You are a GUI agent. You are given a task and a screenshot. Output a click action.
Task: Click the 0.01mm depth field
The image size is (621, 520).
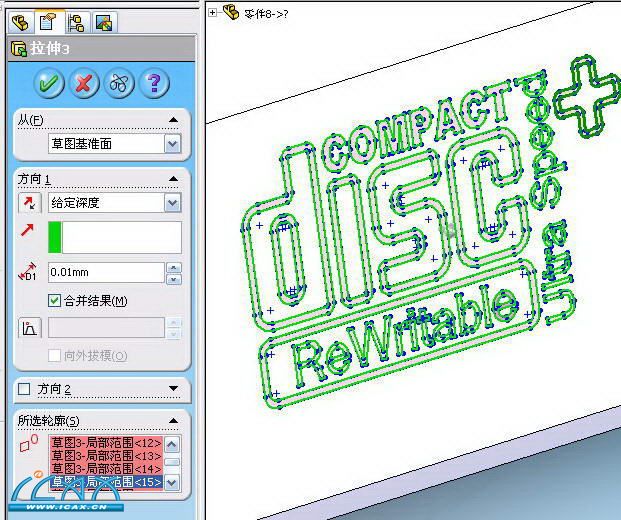[106, 272]
